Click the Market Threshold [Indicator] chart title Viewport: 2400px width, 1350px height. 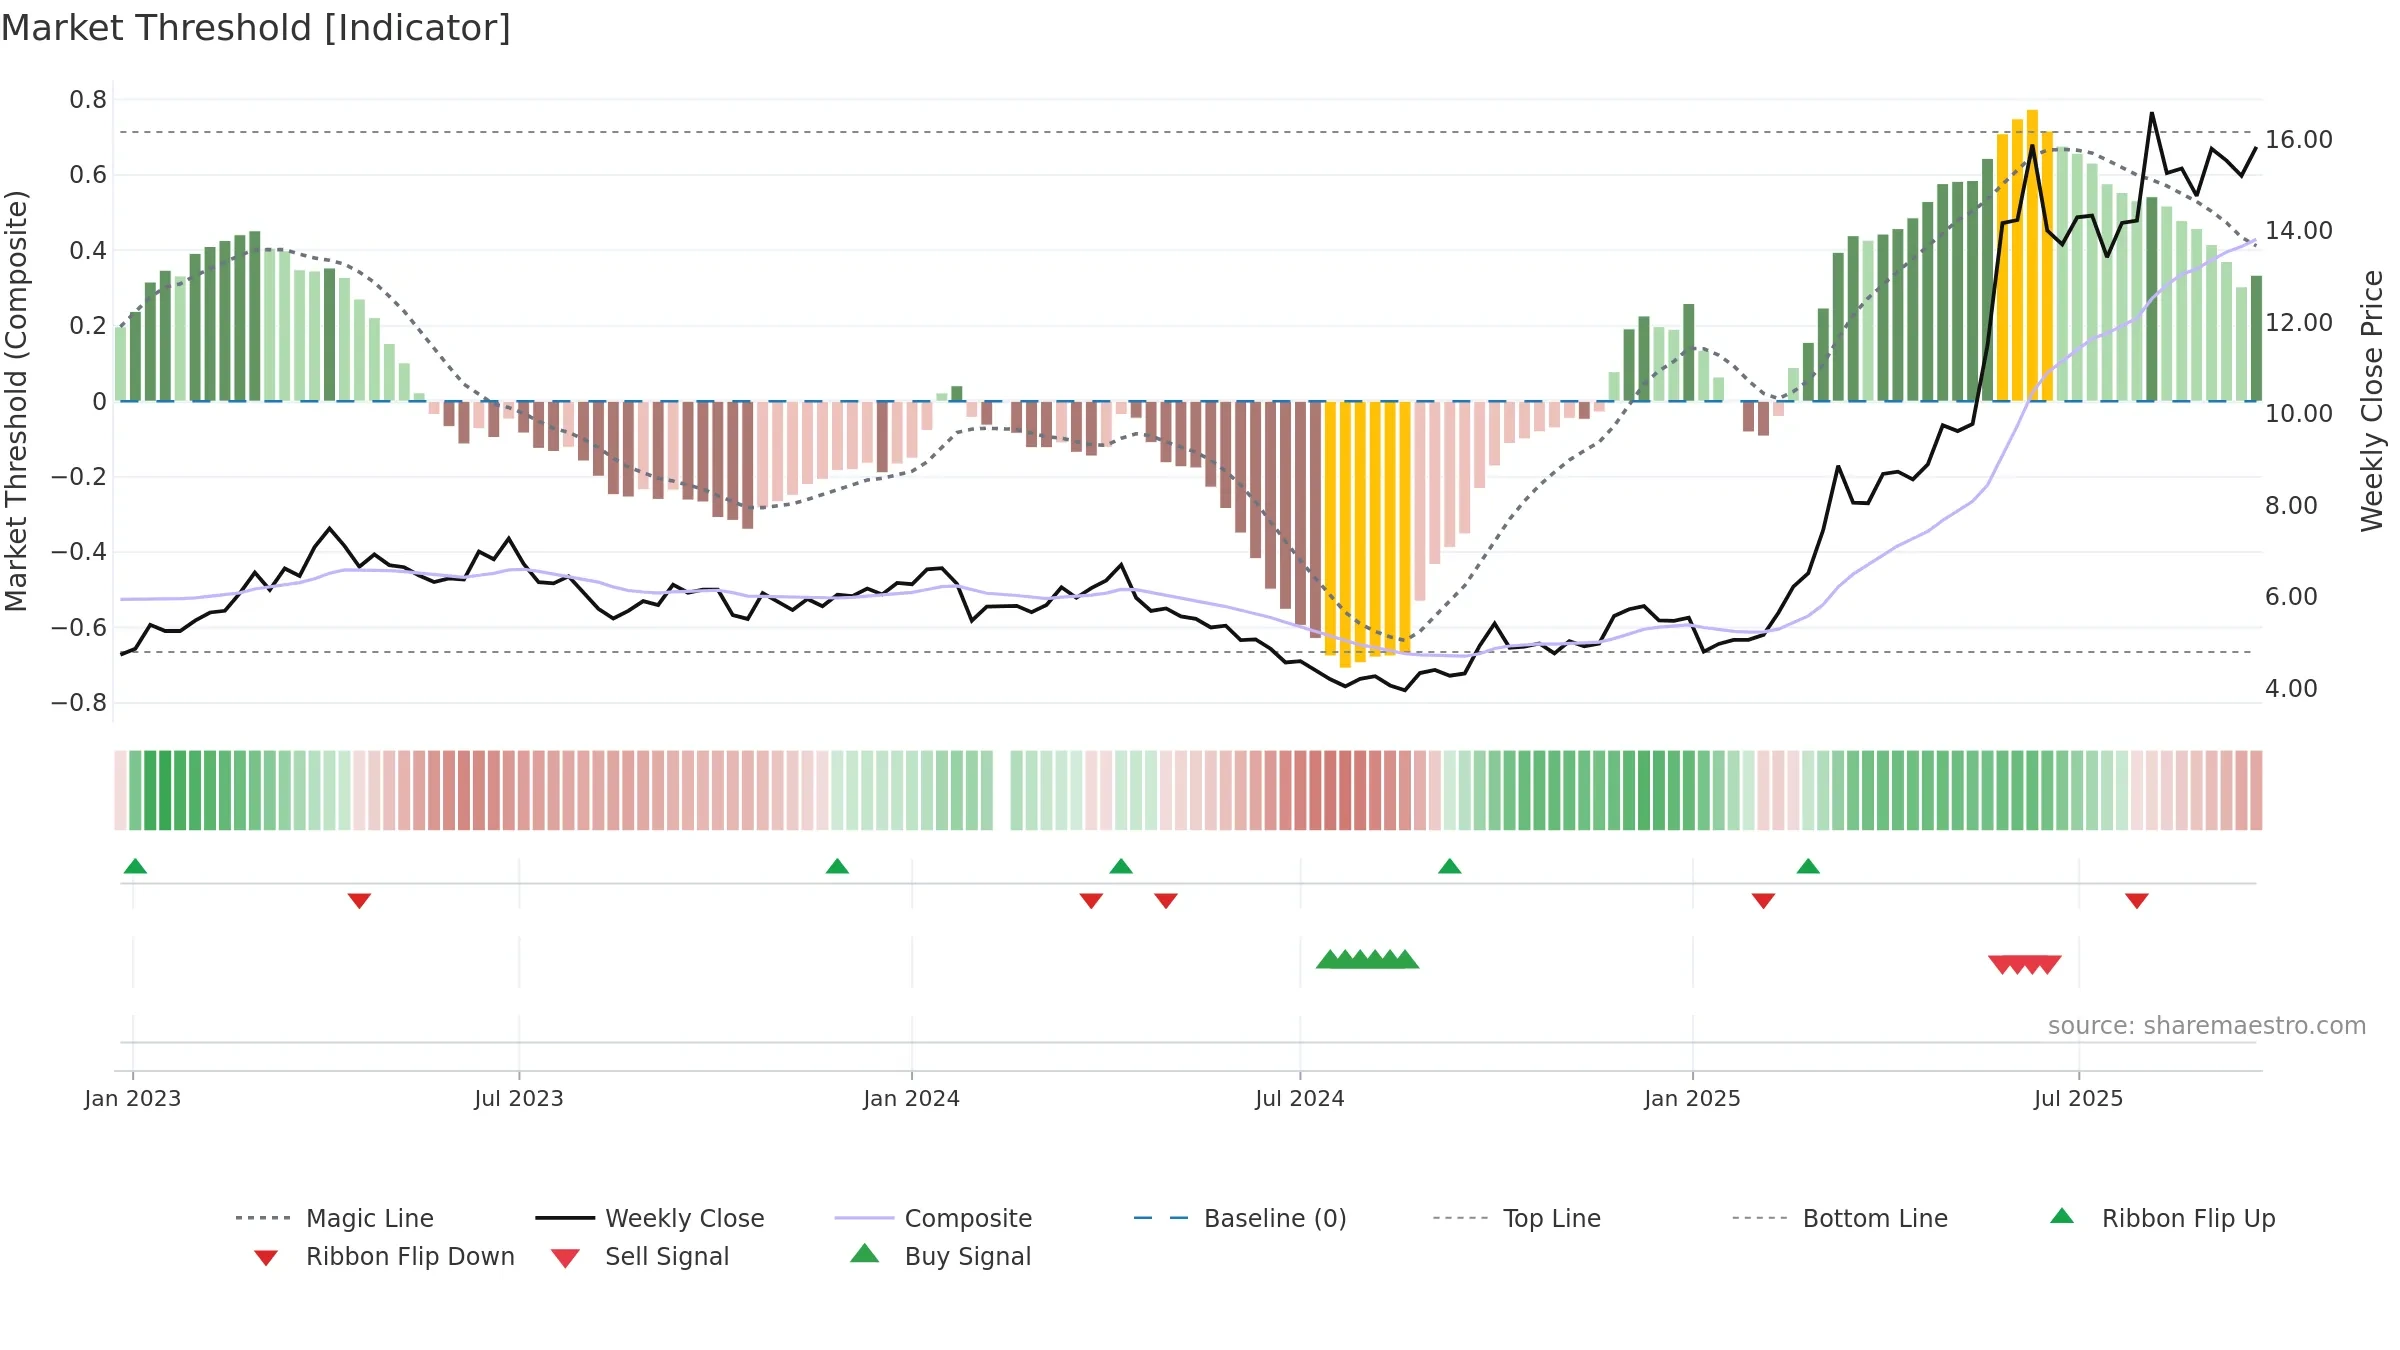pyautogui.click(x=256, y=28)
